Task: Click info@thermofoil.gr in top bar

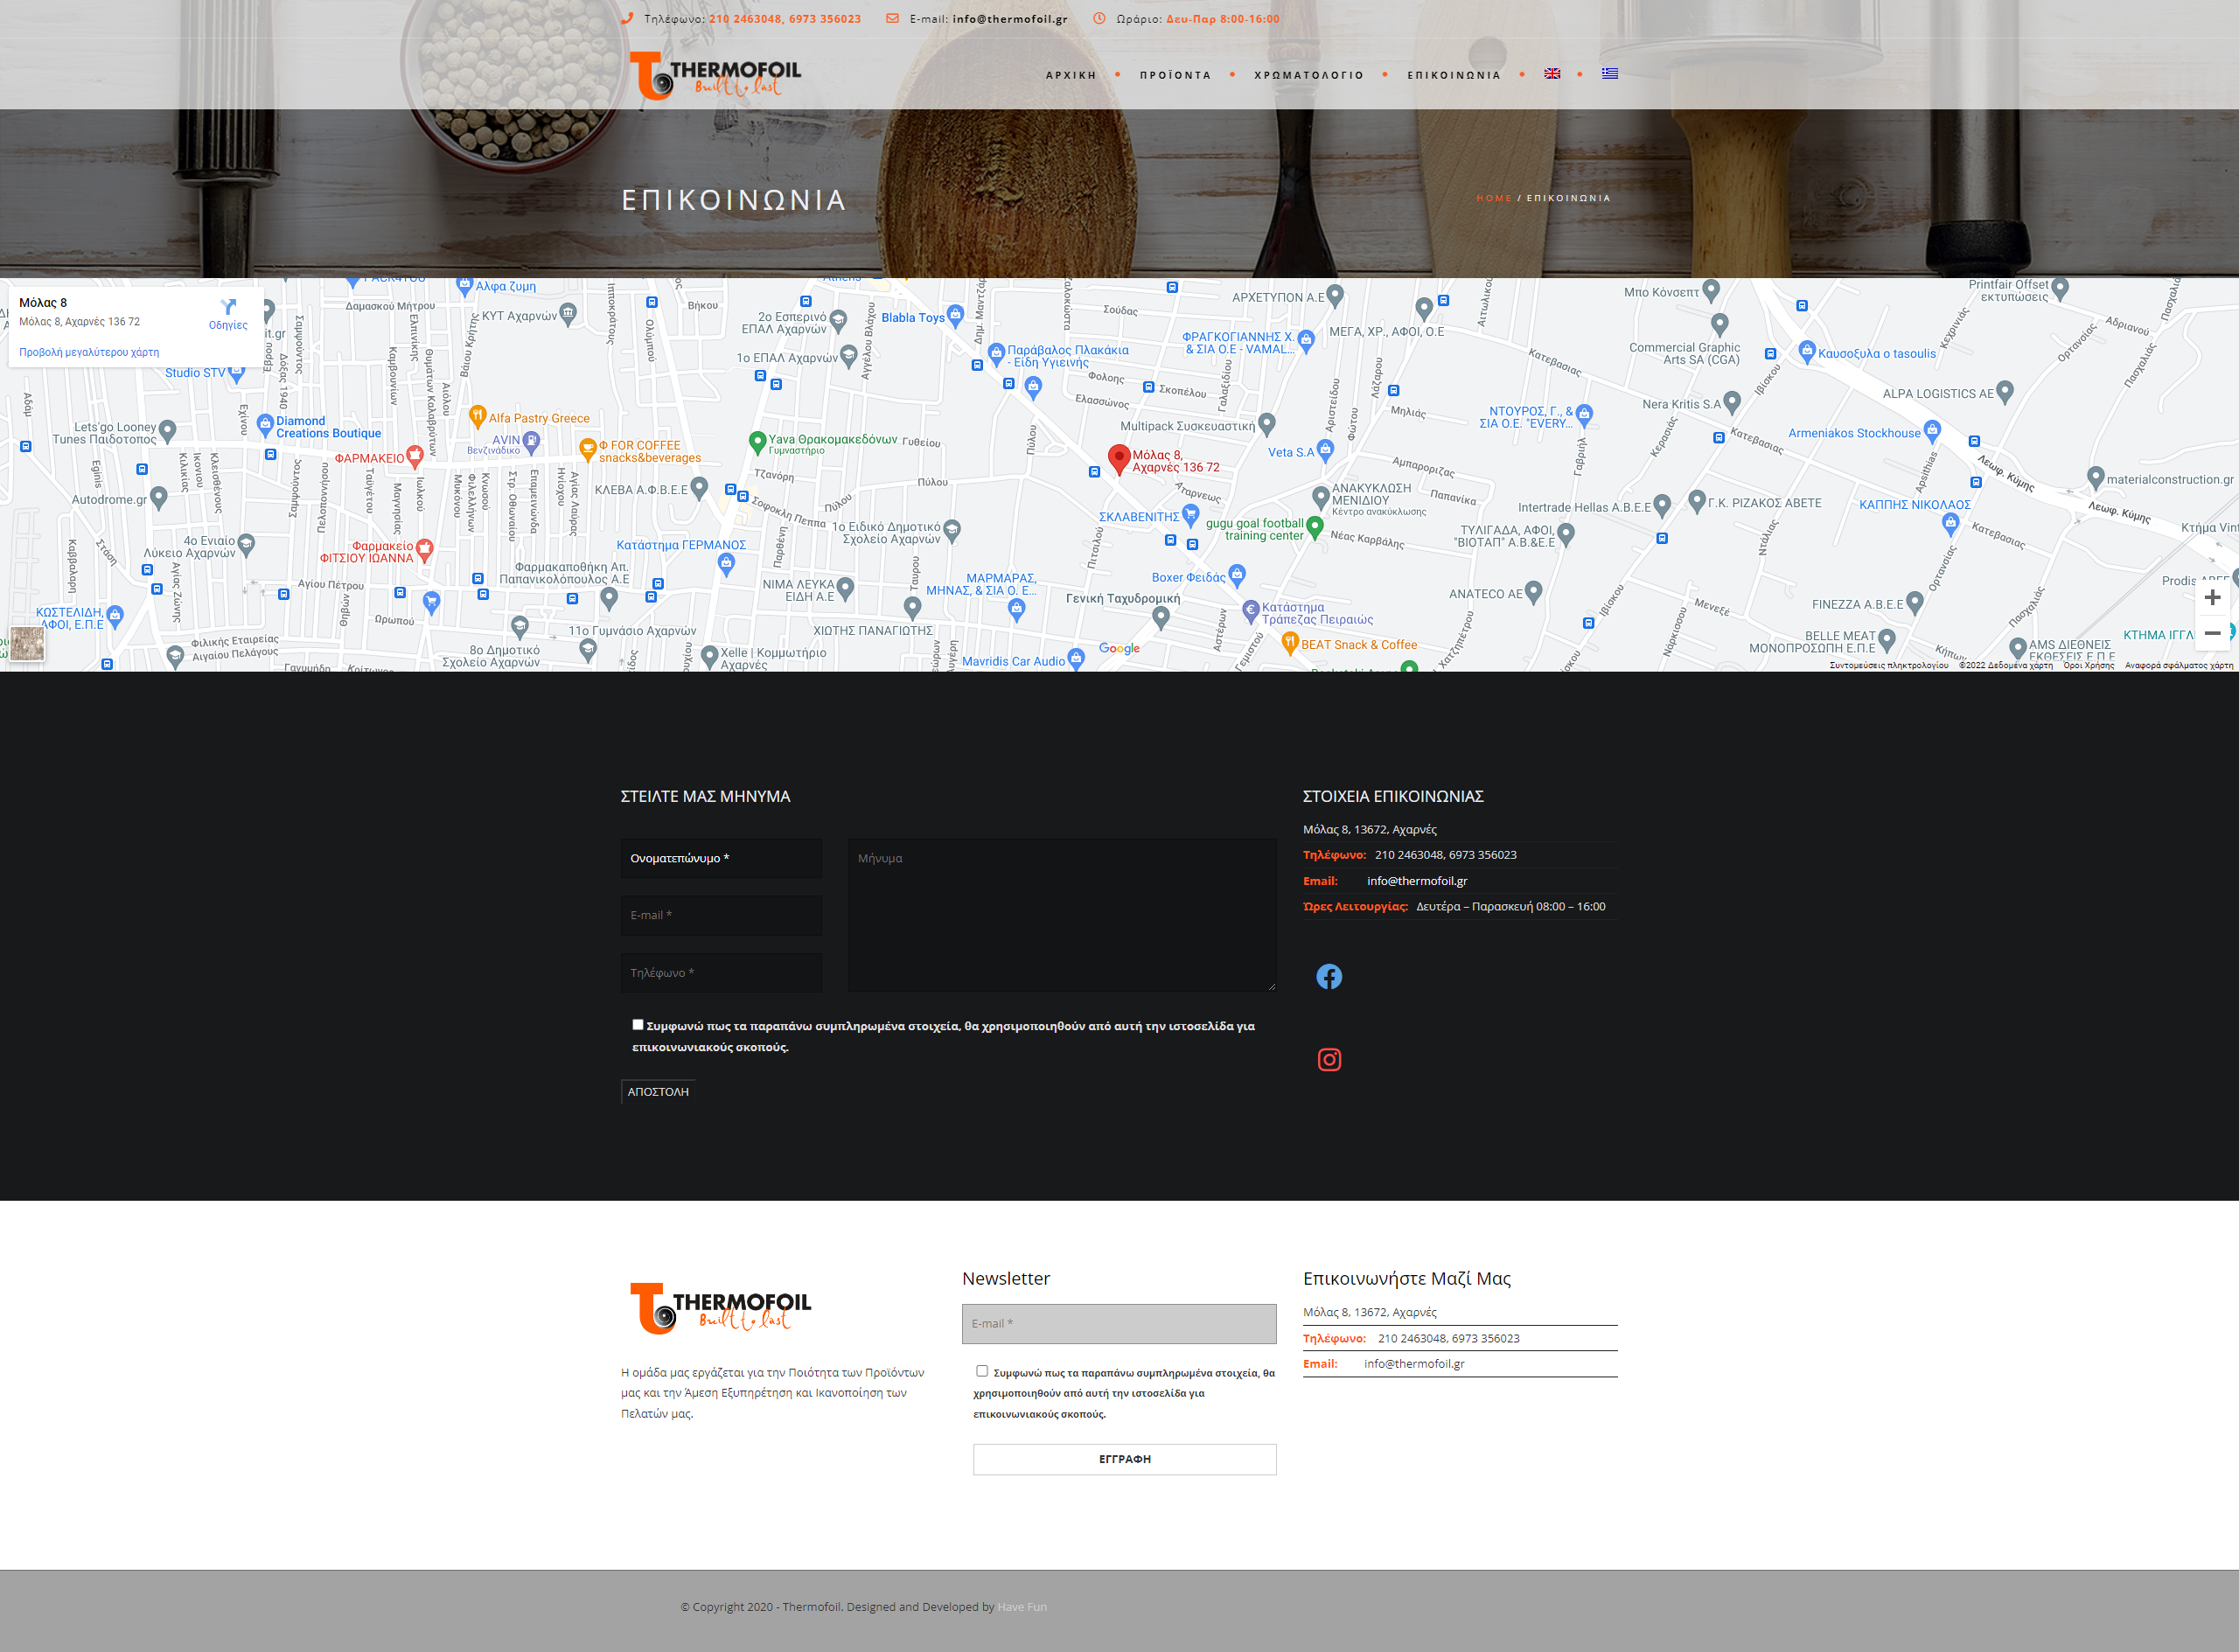Action: [1010, 19]
